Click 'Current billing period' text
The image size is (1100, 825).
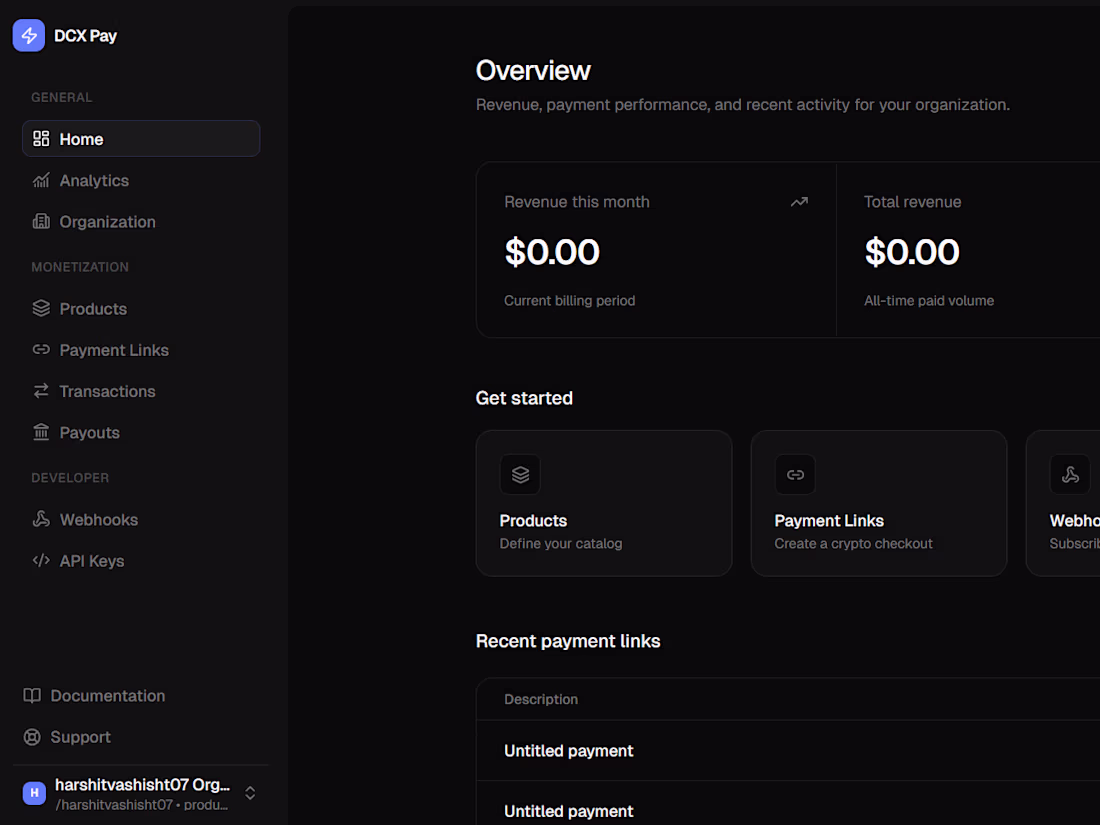570,300
